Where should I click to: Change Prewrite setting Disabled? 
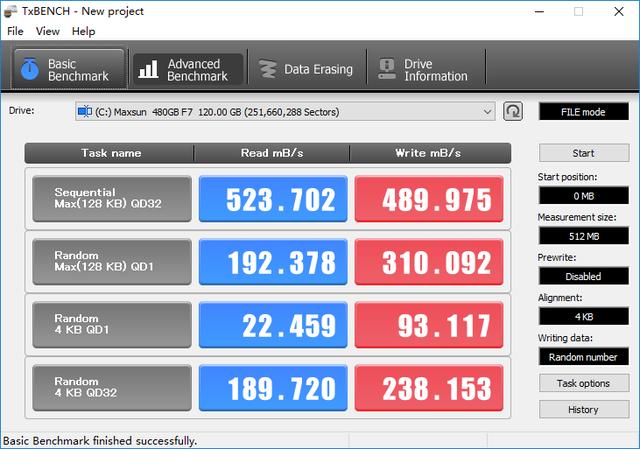(x=584, y=276)
